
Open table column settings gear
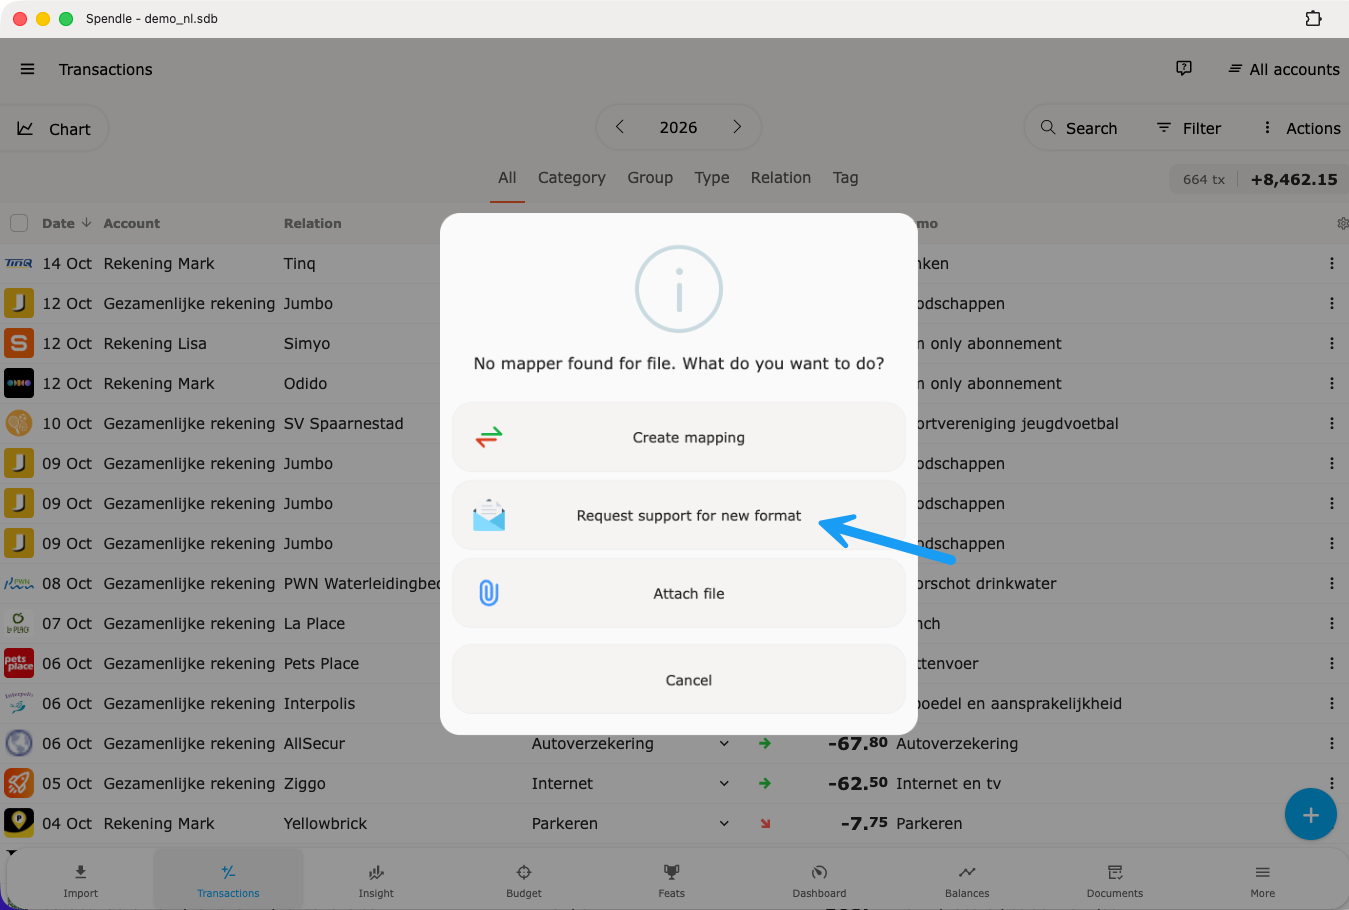1342,223
